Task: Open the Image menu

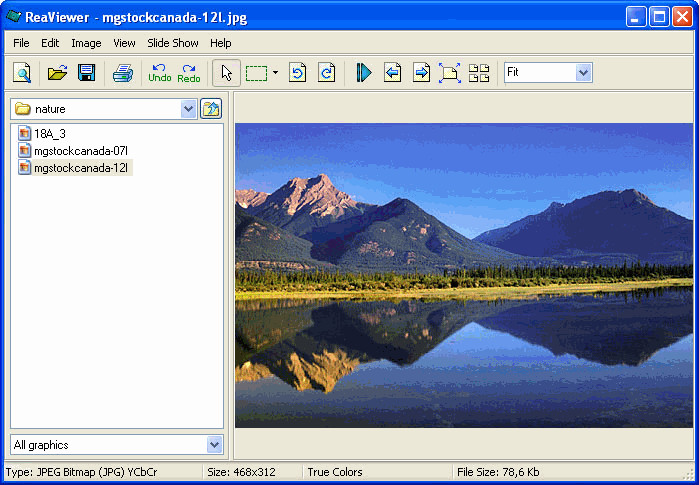Action: point(86,43)
